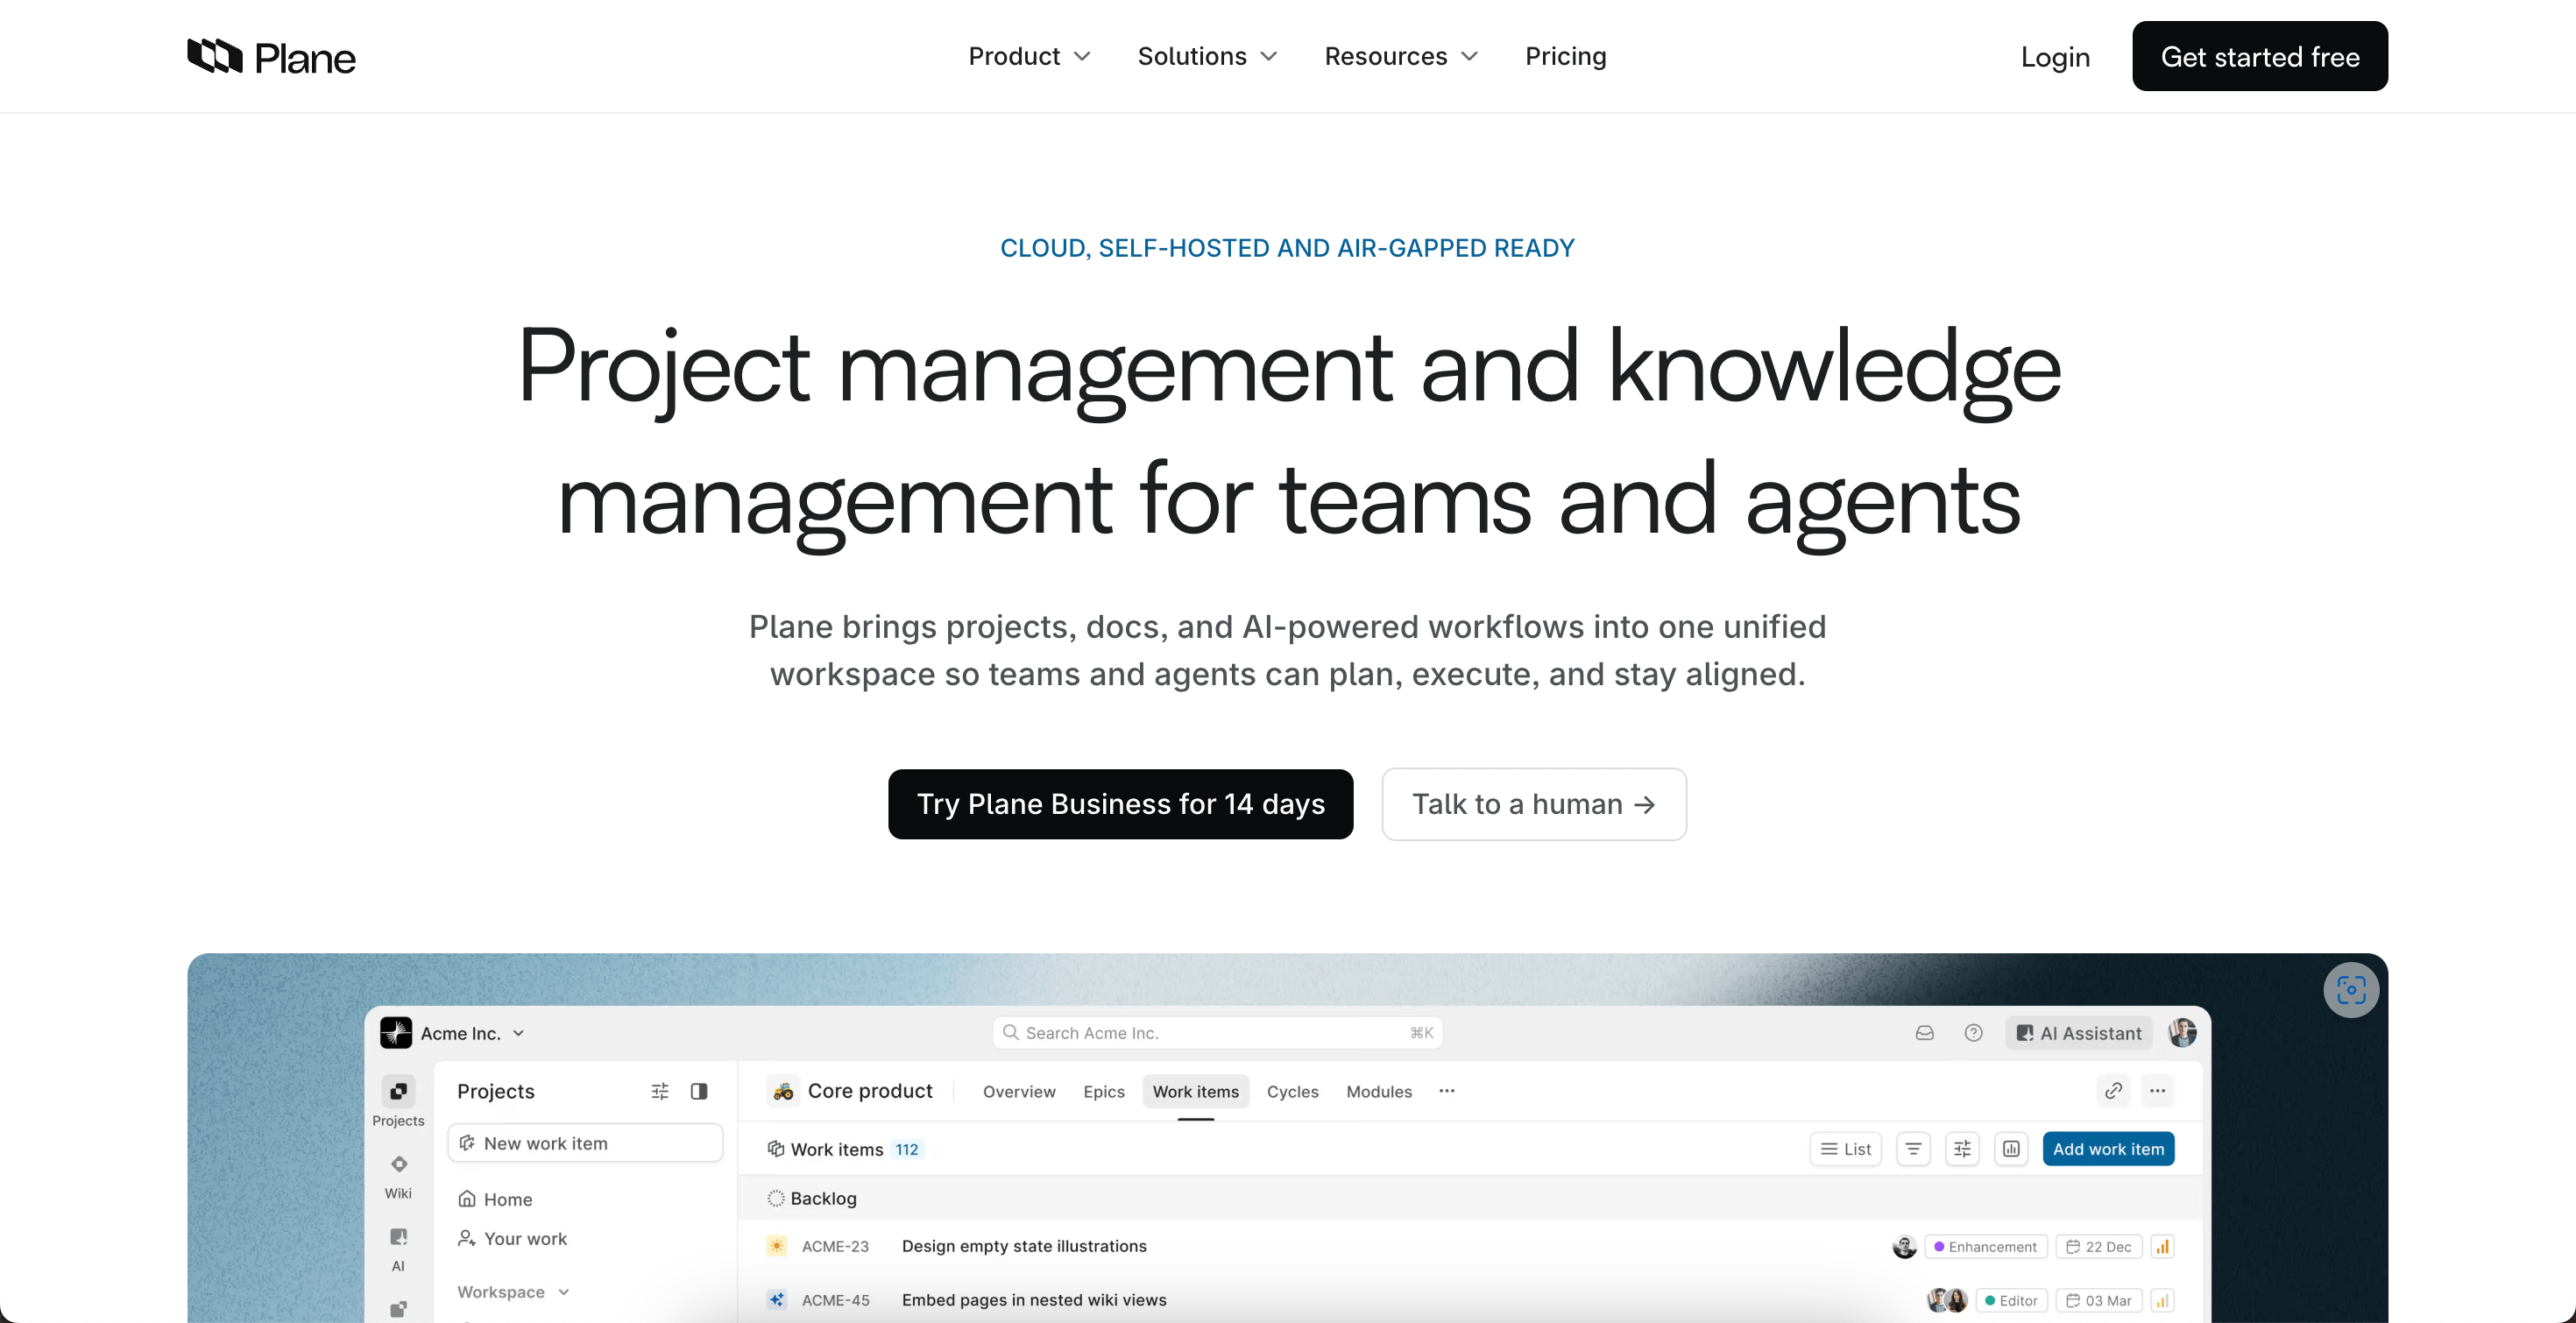
Task: Open the Acme Inc. workspace switcher
Action: tap(452, 1033)
